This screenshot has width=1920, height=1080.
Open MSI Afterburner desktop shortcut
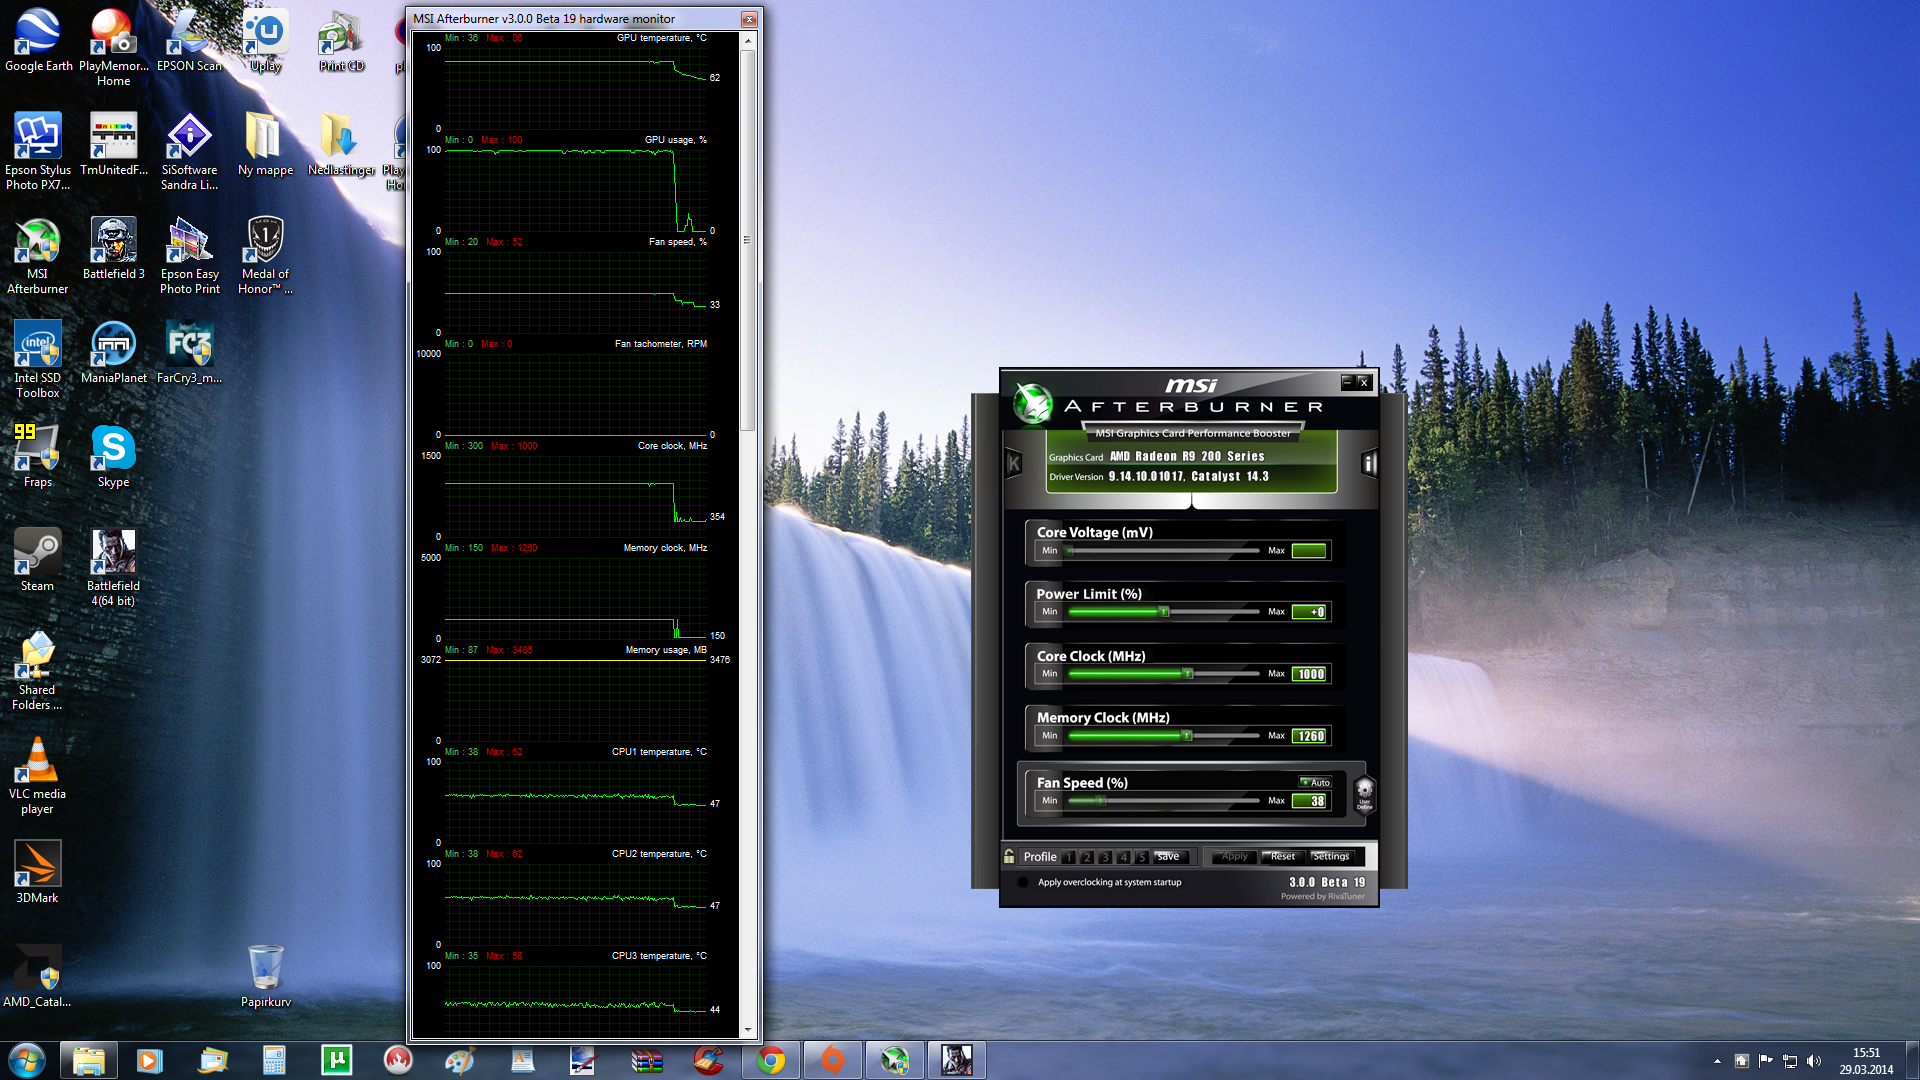(38, 256)
